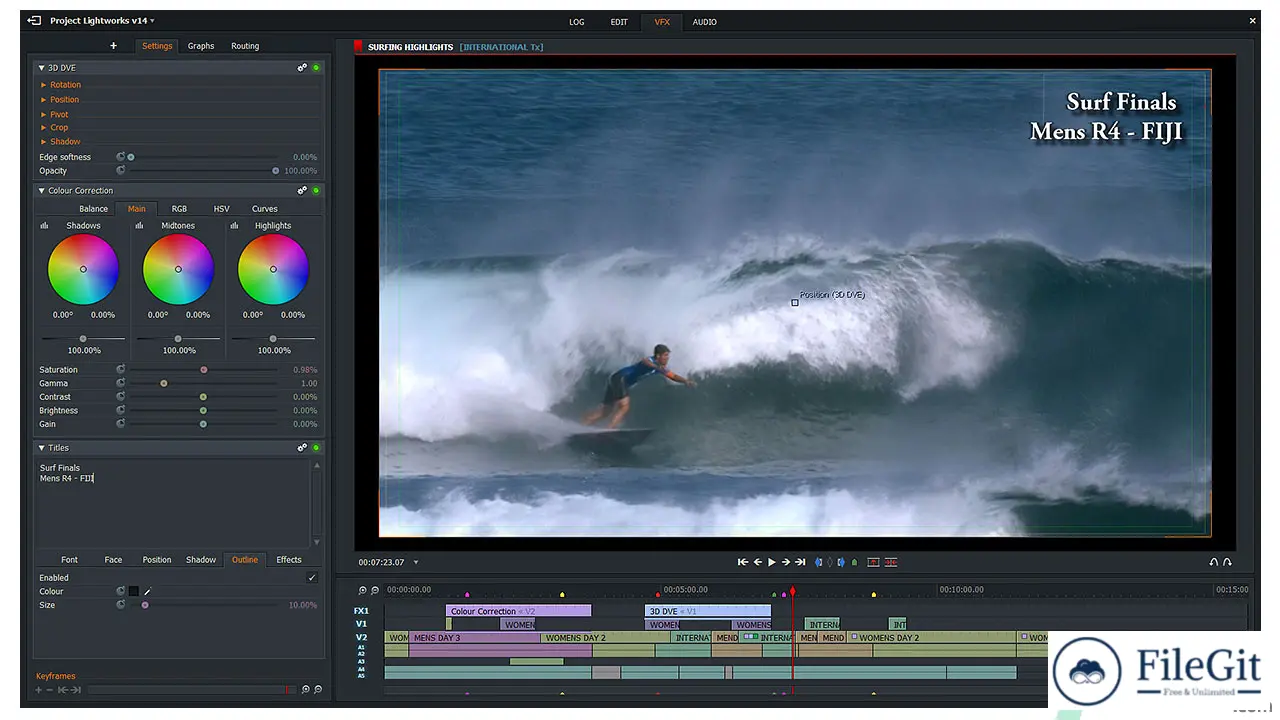
Task: Uncheck the outline Enabled checkbox
Action: tap(312, 578)
